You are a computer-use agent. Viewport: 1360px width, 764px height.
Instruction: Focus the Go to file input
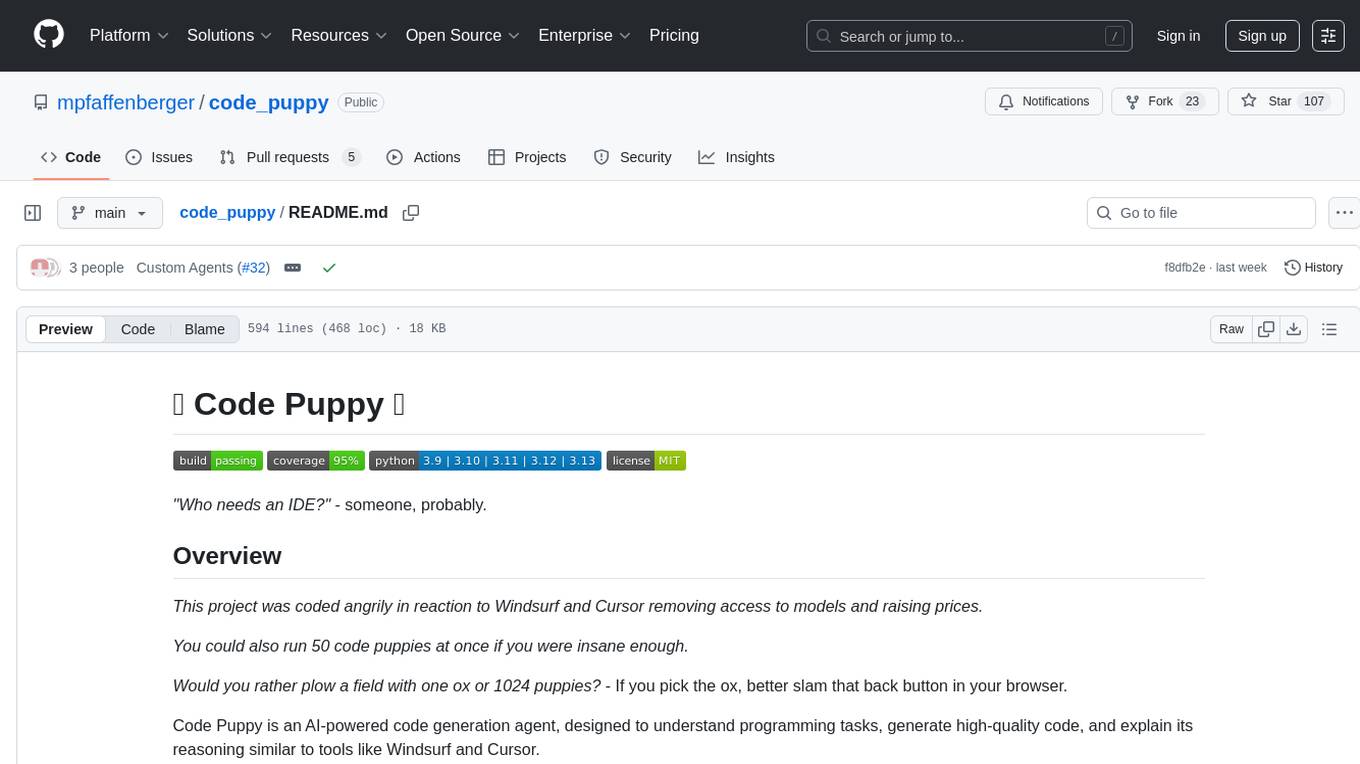point(1201,213)
